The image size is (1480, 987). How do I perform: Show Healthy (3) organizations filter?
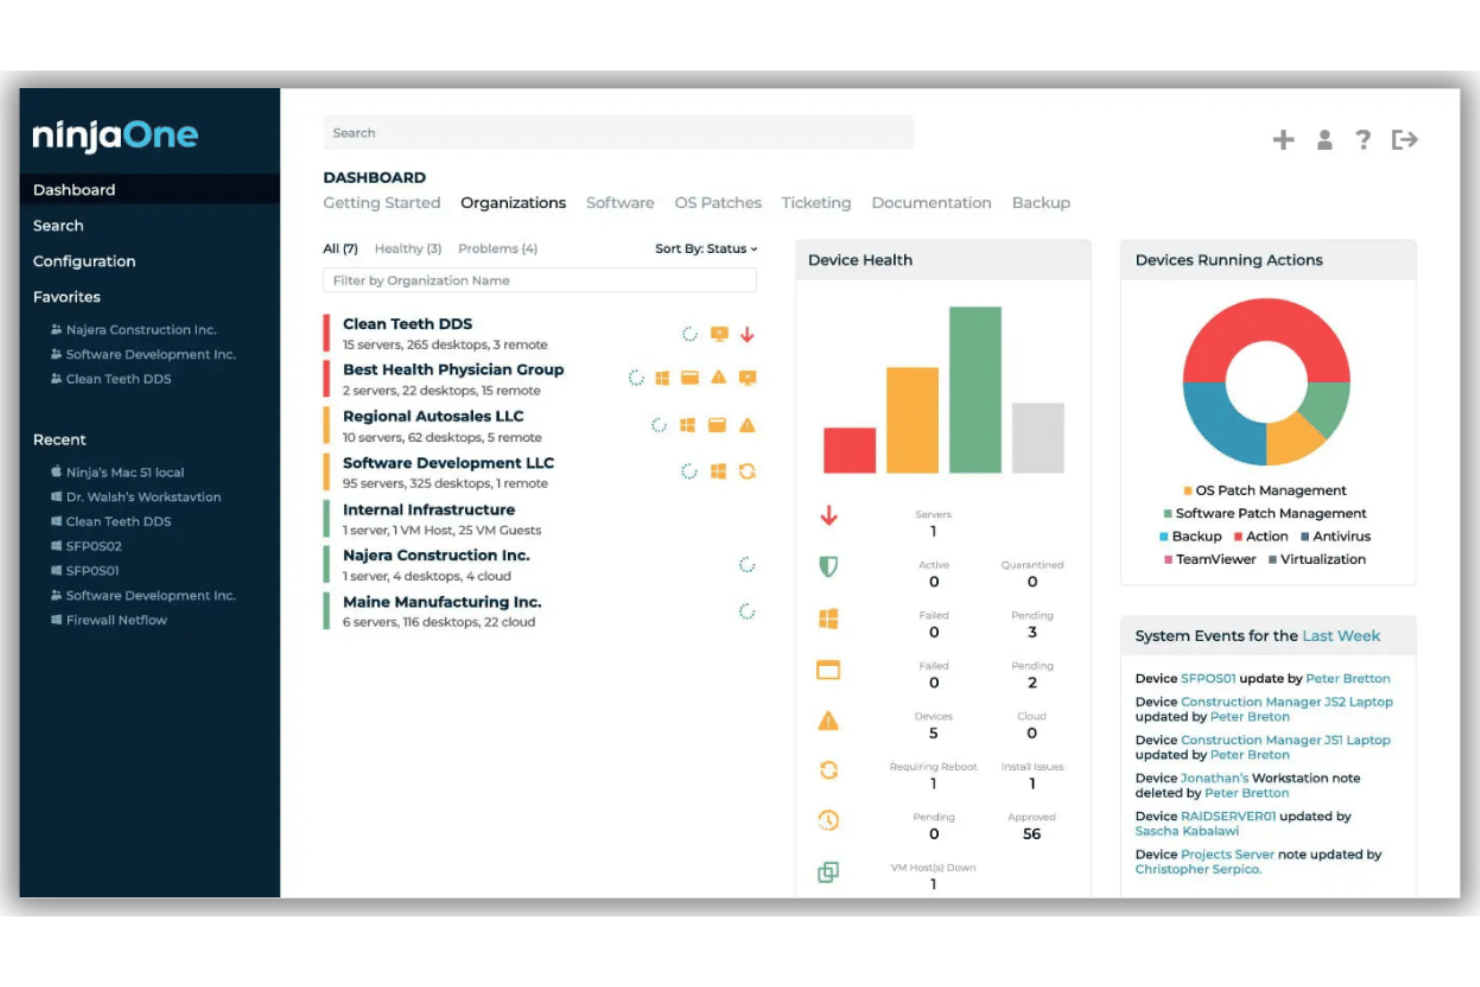(x=408, y=249)
